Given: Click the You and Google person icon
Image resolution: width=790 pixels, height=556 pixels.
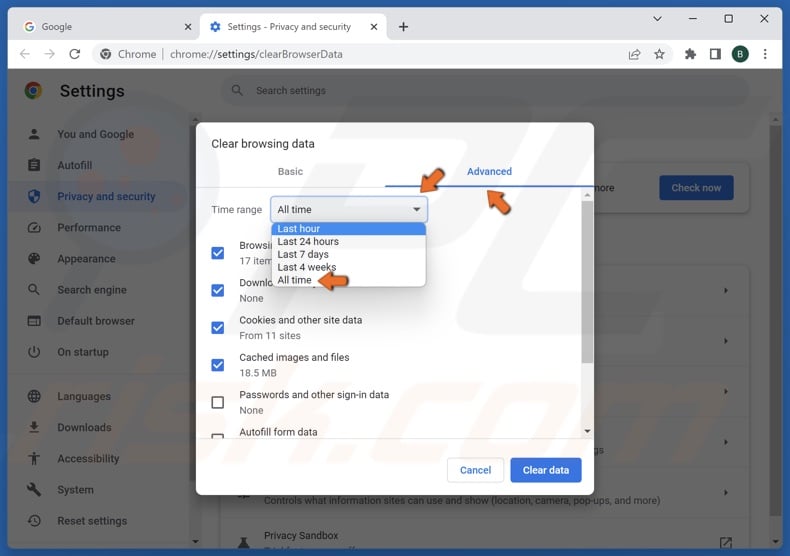Looking at the screenshot, I should (x=34, y=134).
